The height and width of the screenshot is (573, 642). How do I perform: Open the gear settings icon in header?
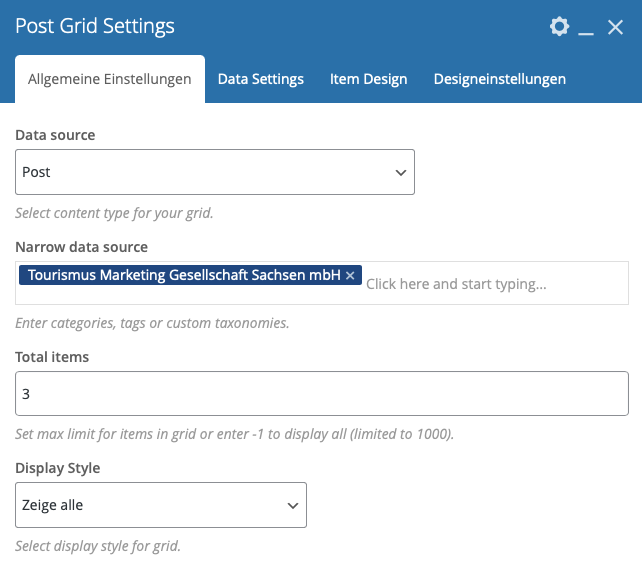tap(559, 27)
